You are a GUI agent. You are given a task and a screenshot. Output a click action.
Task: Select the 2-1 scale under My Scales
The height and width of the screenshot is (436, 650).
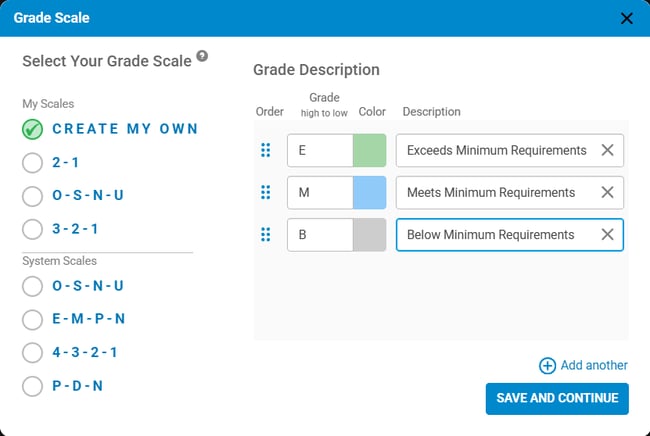[x=32, y=162]
